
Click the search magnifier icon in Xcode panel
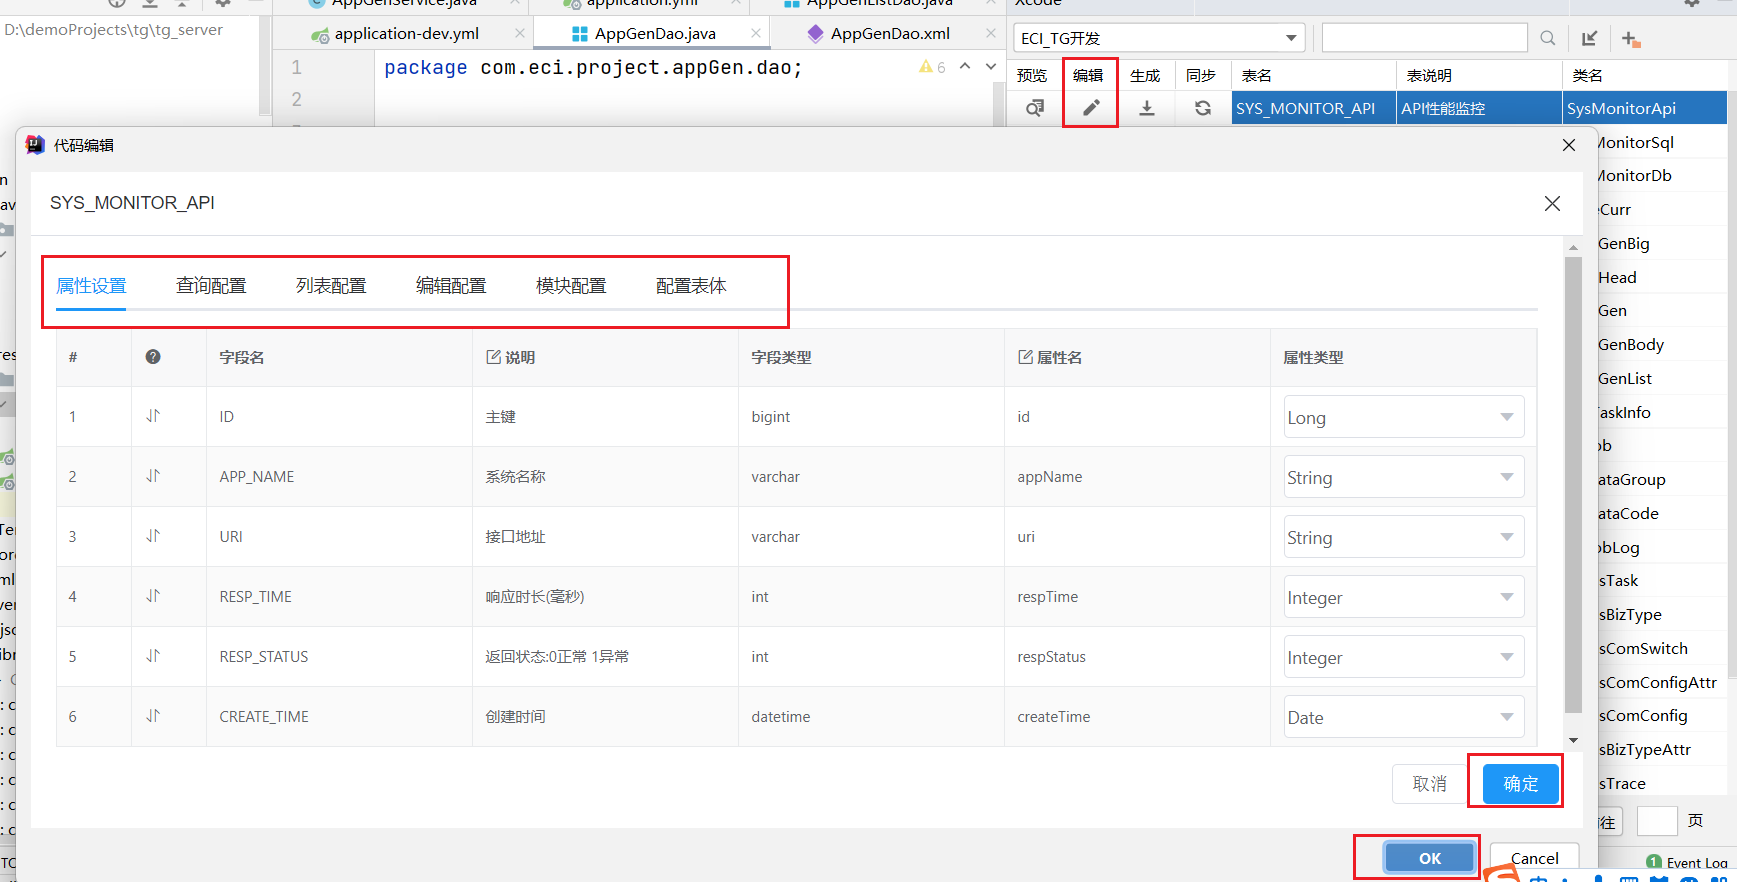point(1548,38)
